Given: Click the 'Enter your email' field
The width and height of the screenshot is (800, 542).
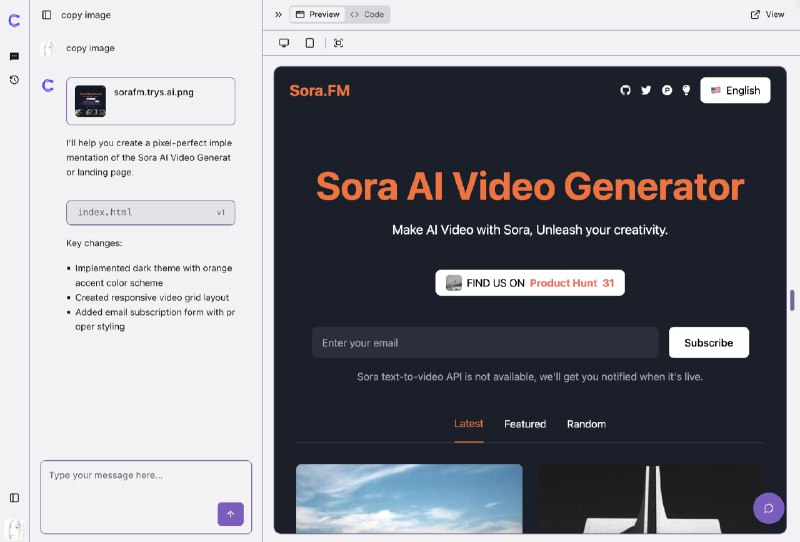Looking at the screenshot, I should 485,342.
